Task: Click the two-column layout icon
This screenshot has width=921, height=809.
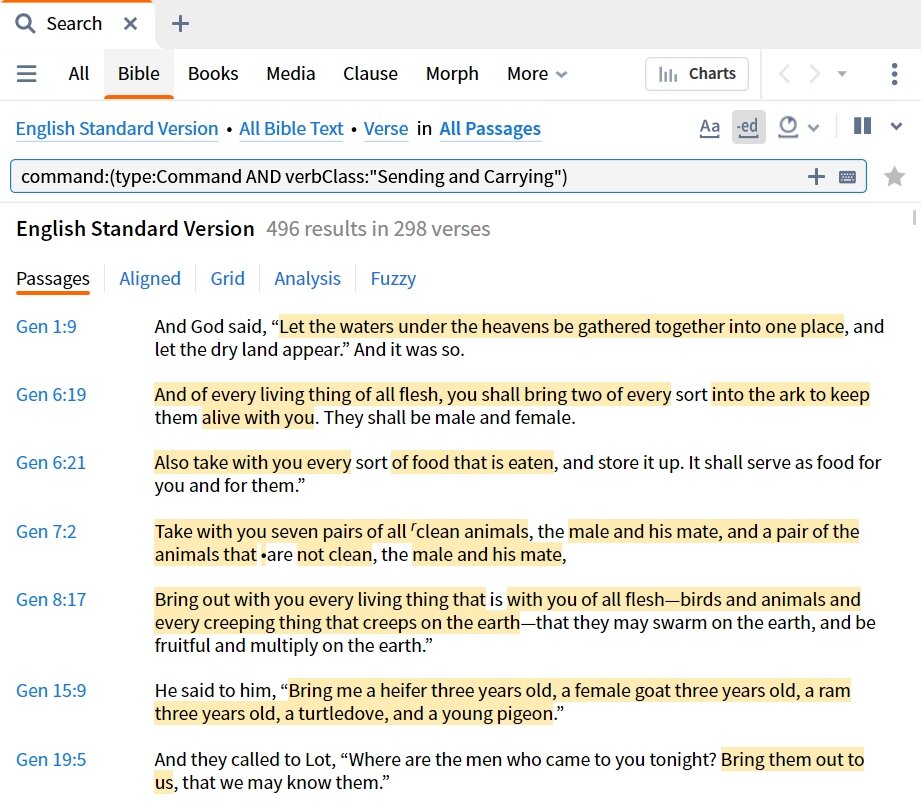Action: (862, 127)
